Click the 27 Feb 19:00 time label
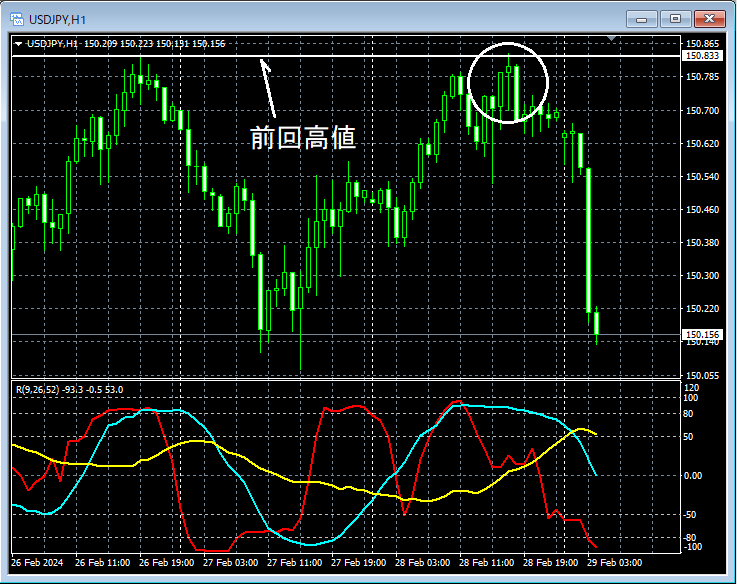Image resolution: width=738 pixels, height=584 pixels. click(359, 563)
